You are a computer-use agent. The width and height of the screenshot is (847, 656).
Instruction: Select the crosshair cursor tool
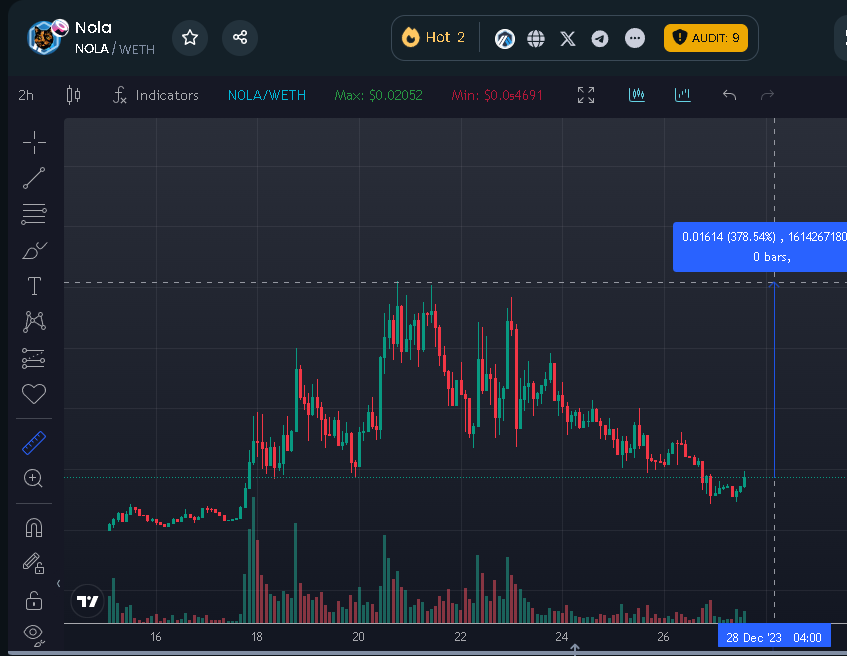[x=34, y=143]
